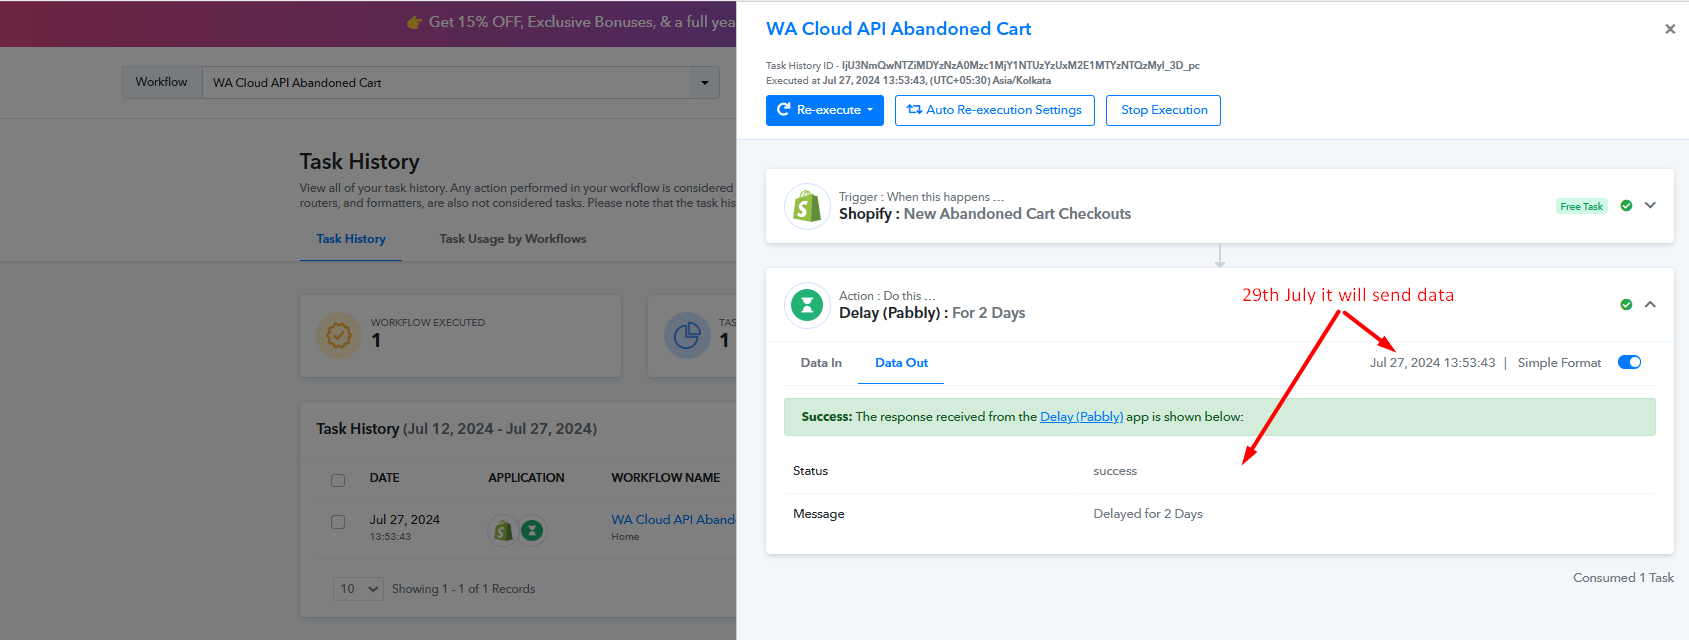
Task: Click the Stop Execution button
Action: (x=1164, y=110)
